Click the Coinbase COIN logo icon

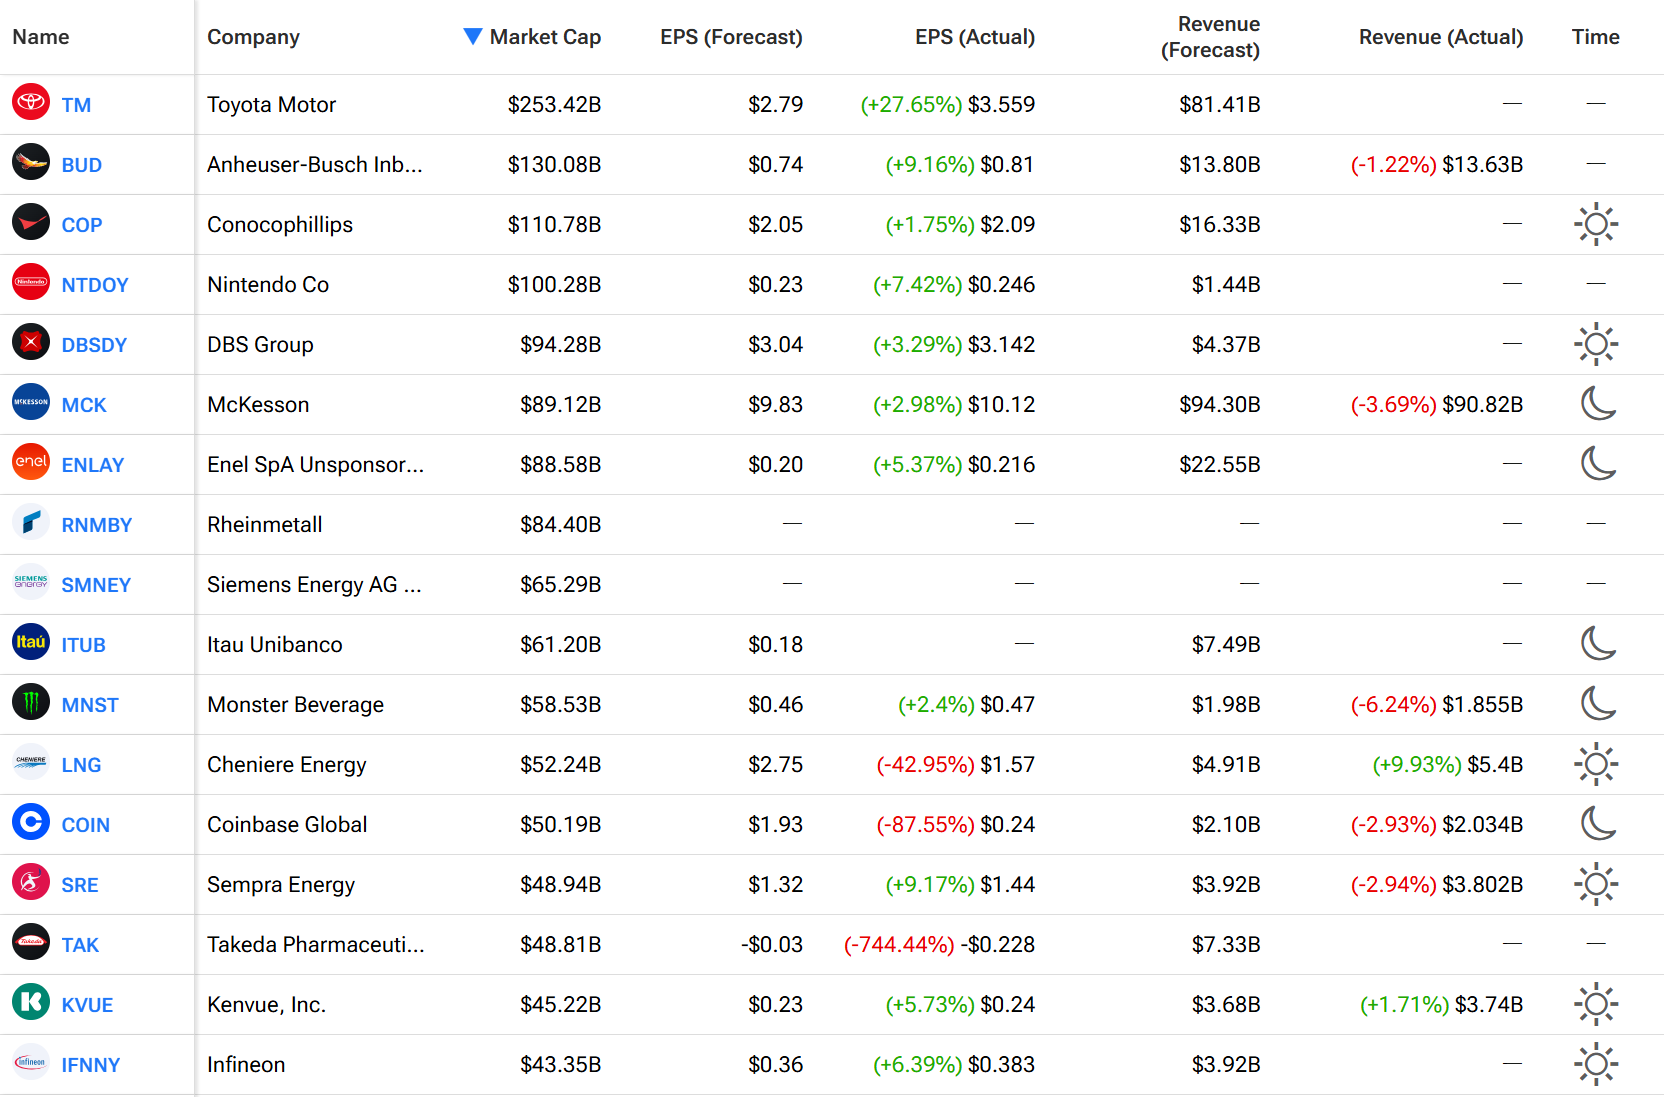tap(31, 822)
